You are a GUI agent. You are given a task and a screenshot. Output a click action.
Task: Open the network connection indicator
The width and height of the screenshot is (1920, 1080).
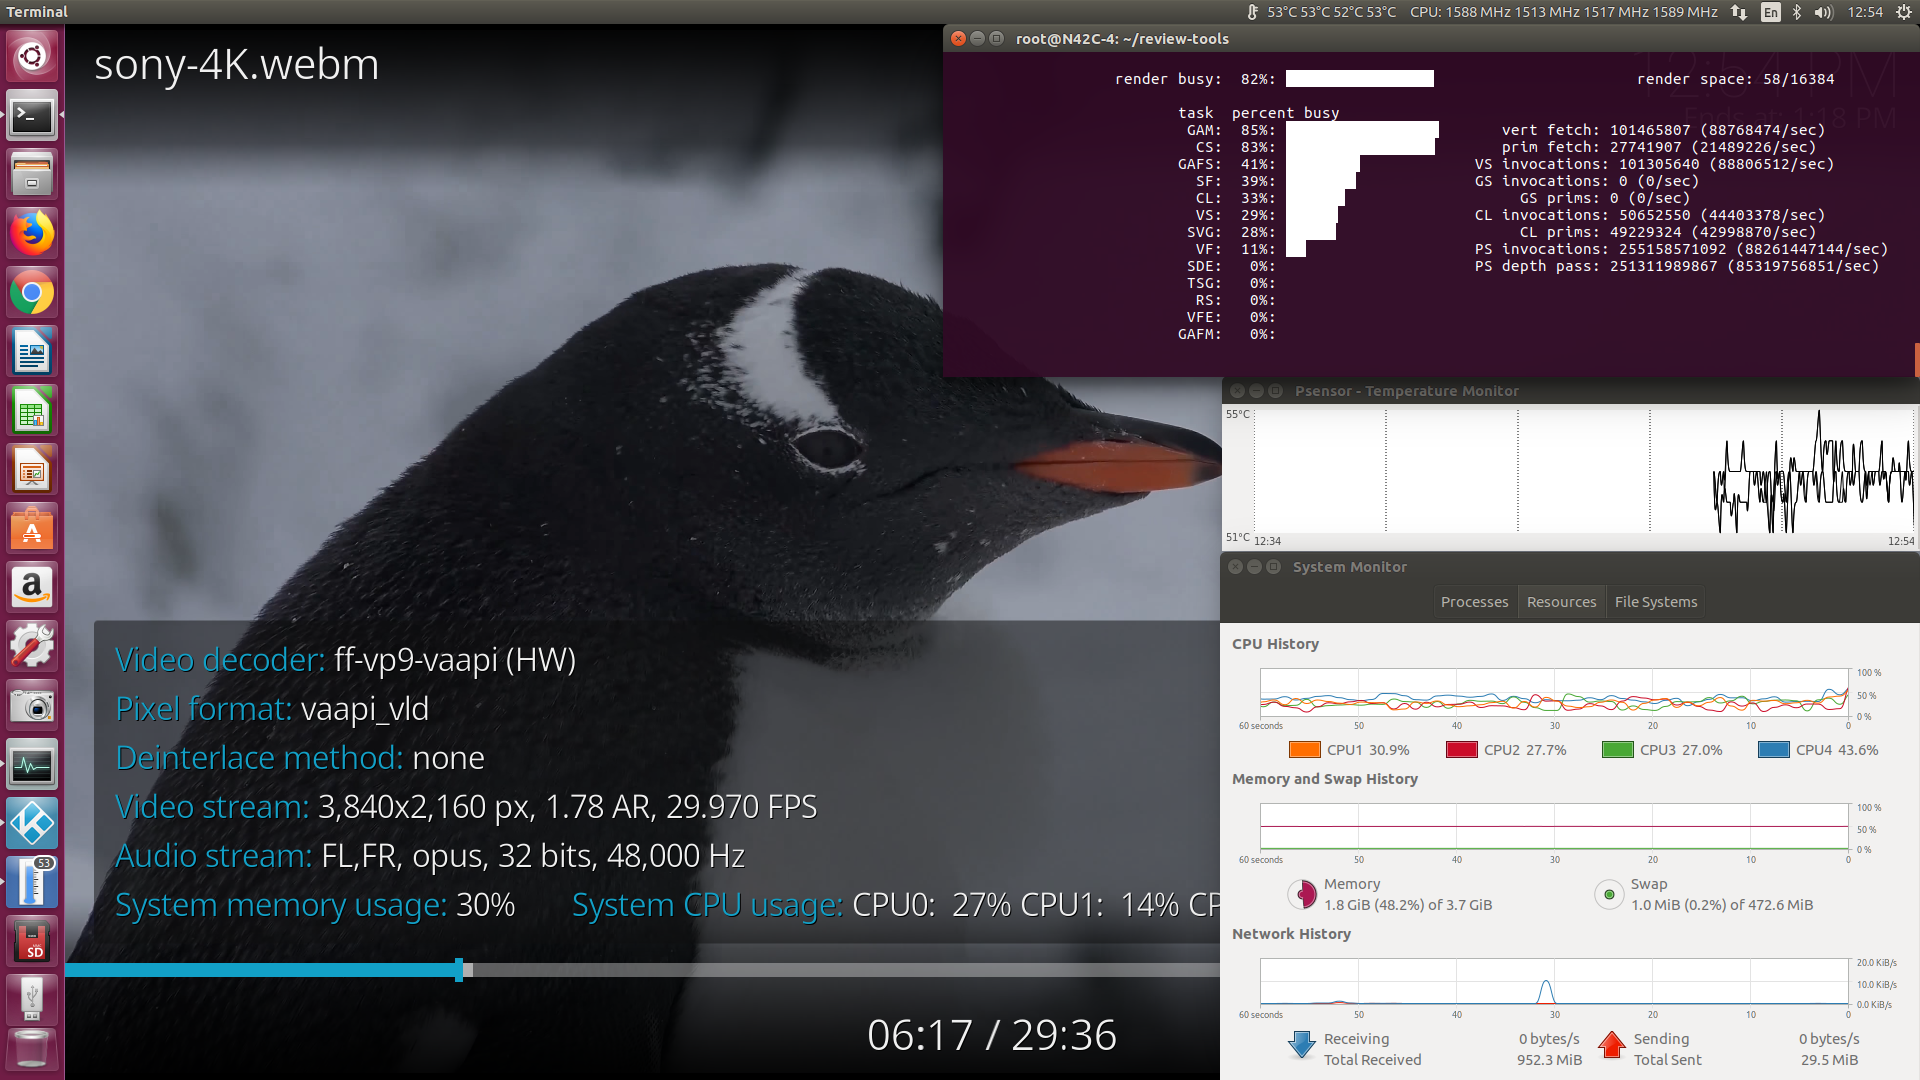point(1739,12)
